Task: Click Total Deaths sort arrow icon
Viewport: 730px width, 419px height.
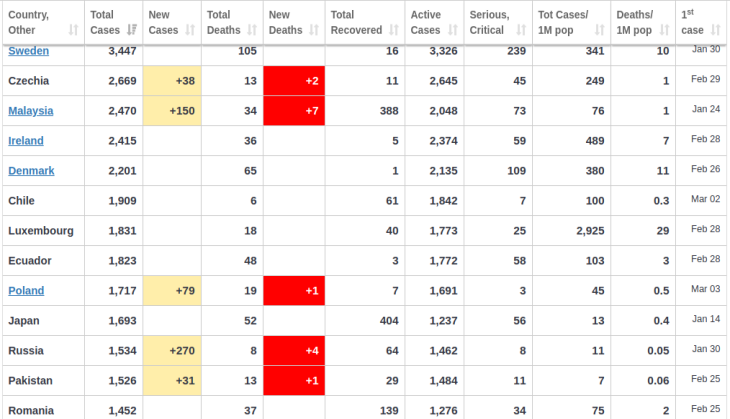Action: (252, 30)
